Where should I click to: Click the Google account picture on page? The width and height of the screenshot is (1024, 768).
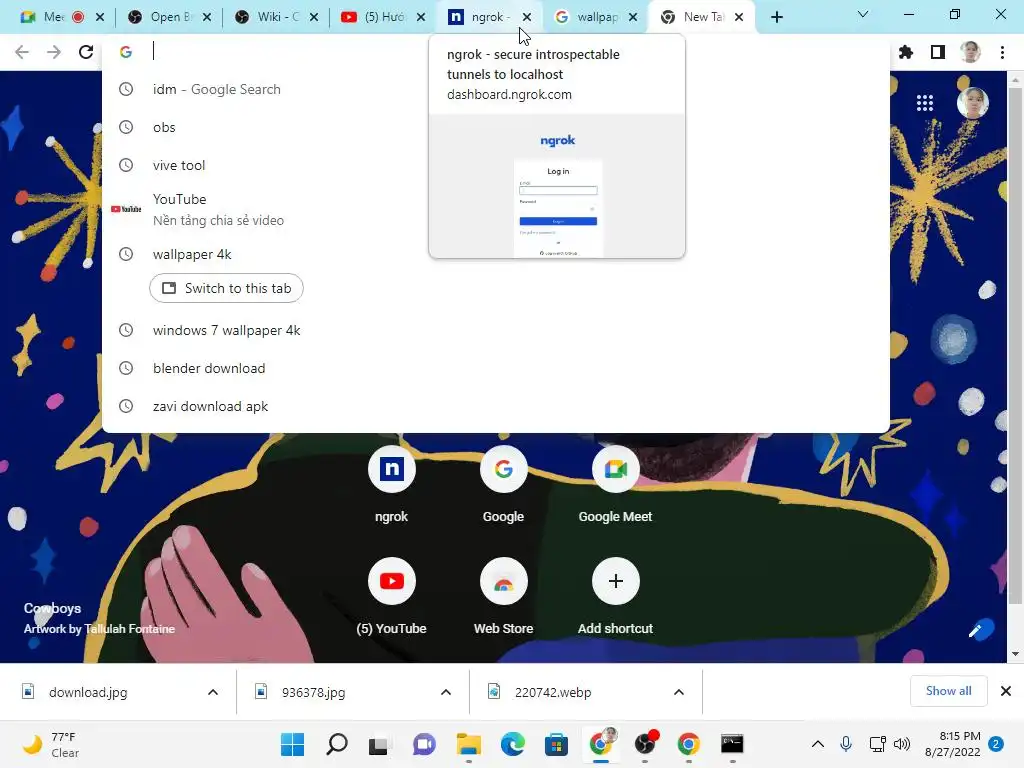(x=972, y=103)
